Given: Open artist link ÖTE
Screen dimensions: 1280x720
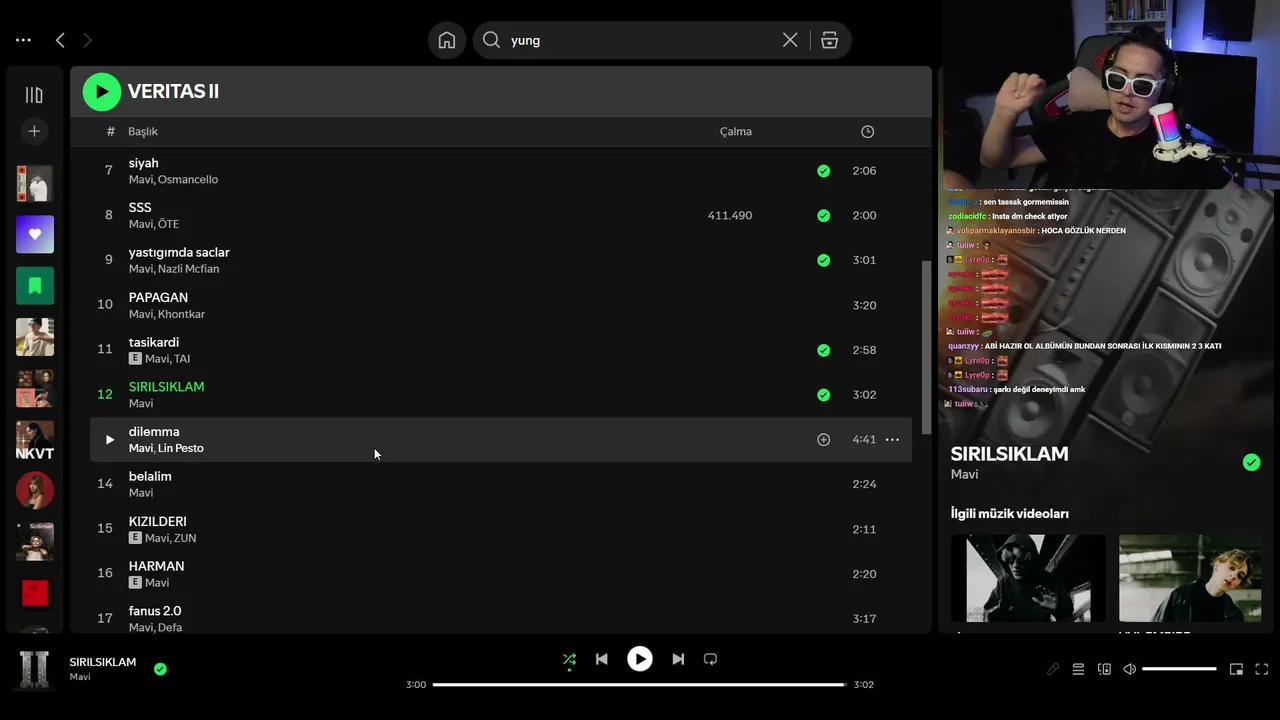Looking at the screenshot, I should click(168, 225).
